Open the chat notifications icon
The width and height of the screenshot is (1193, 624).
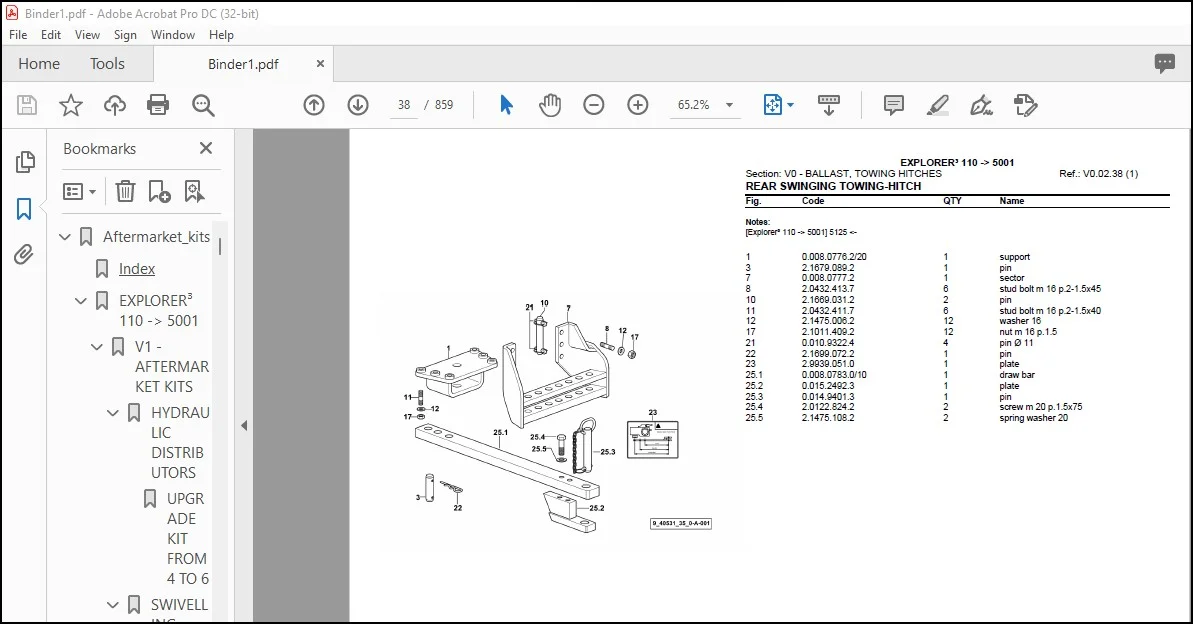[1165, 63]
